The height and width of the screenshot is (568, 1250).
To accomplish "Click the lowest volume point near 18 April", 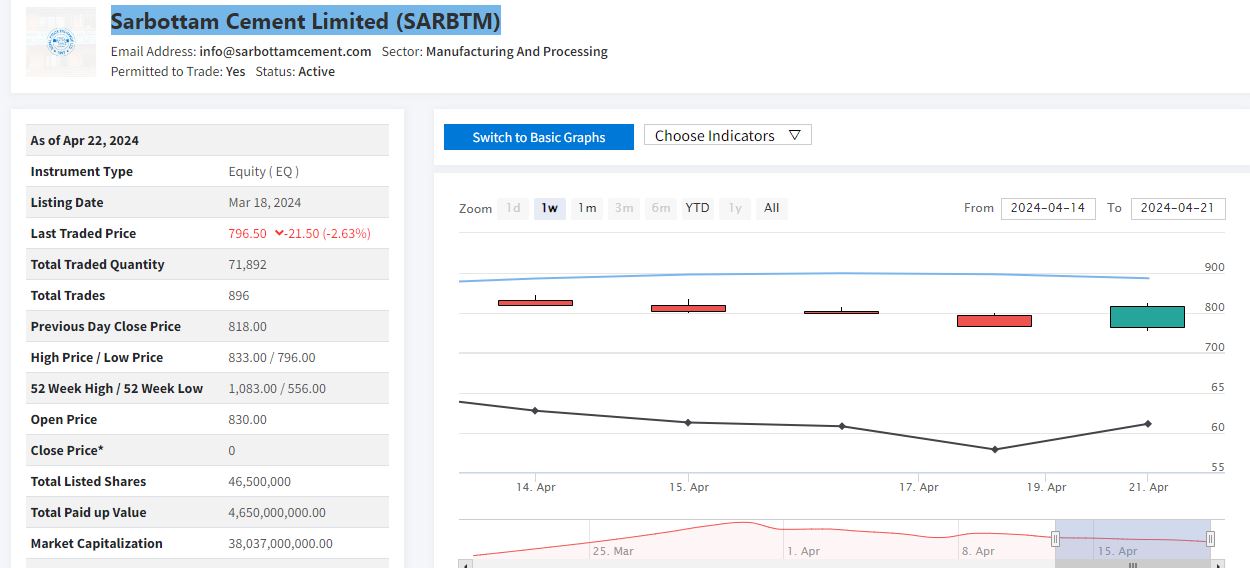I will pos(994,449).
